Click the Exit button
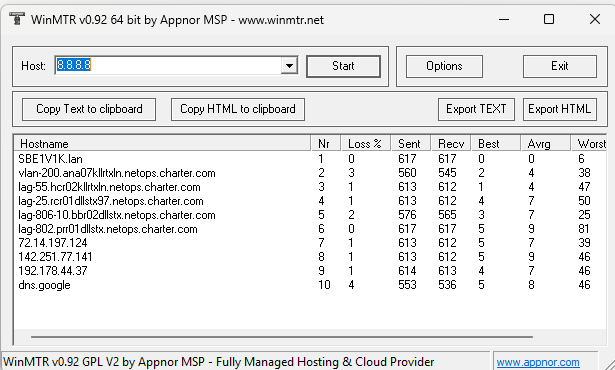This screenshot has width=615, height=370. click(x=560, y=66)
